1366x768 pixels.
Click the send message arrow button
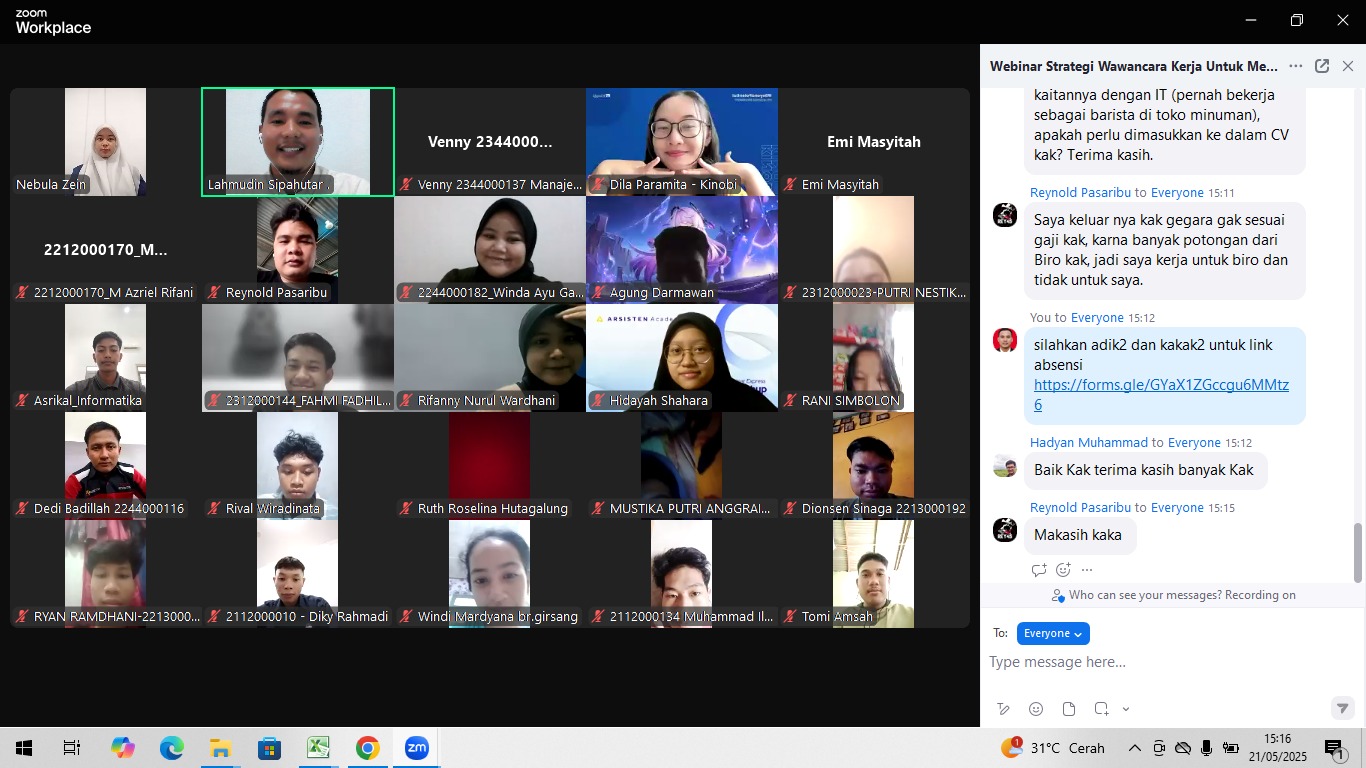pyautogui.click(x=1343, y=708)
